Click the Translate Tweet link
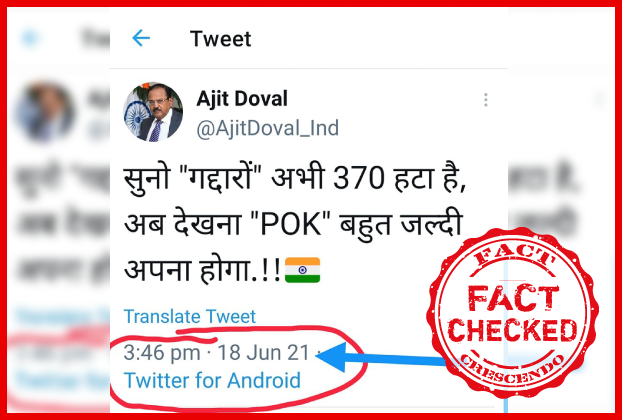Screen dimensions: 622x420 190,316
